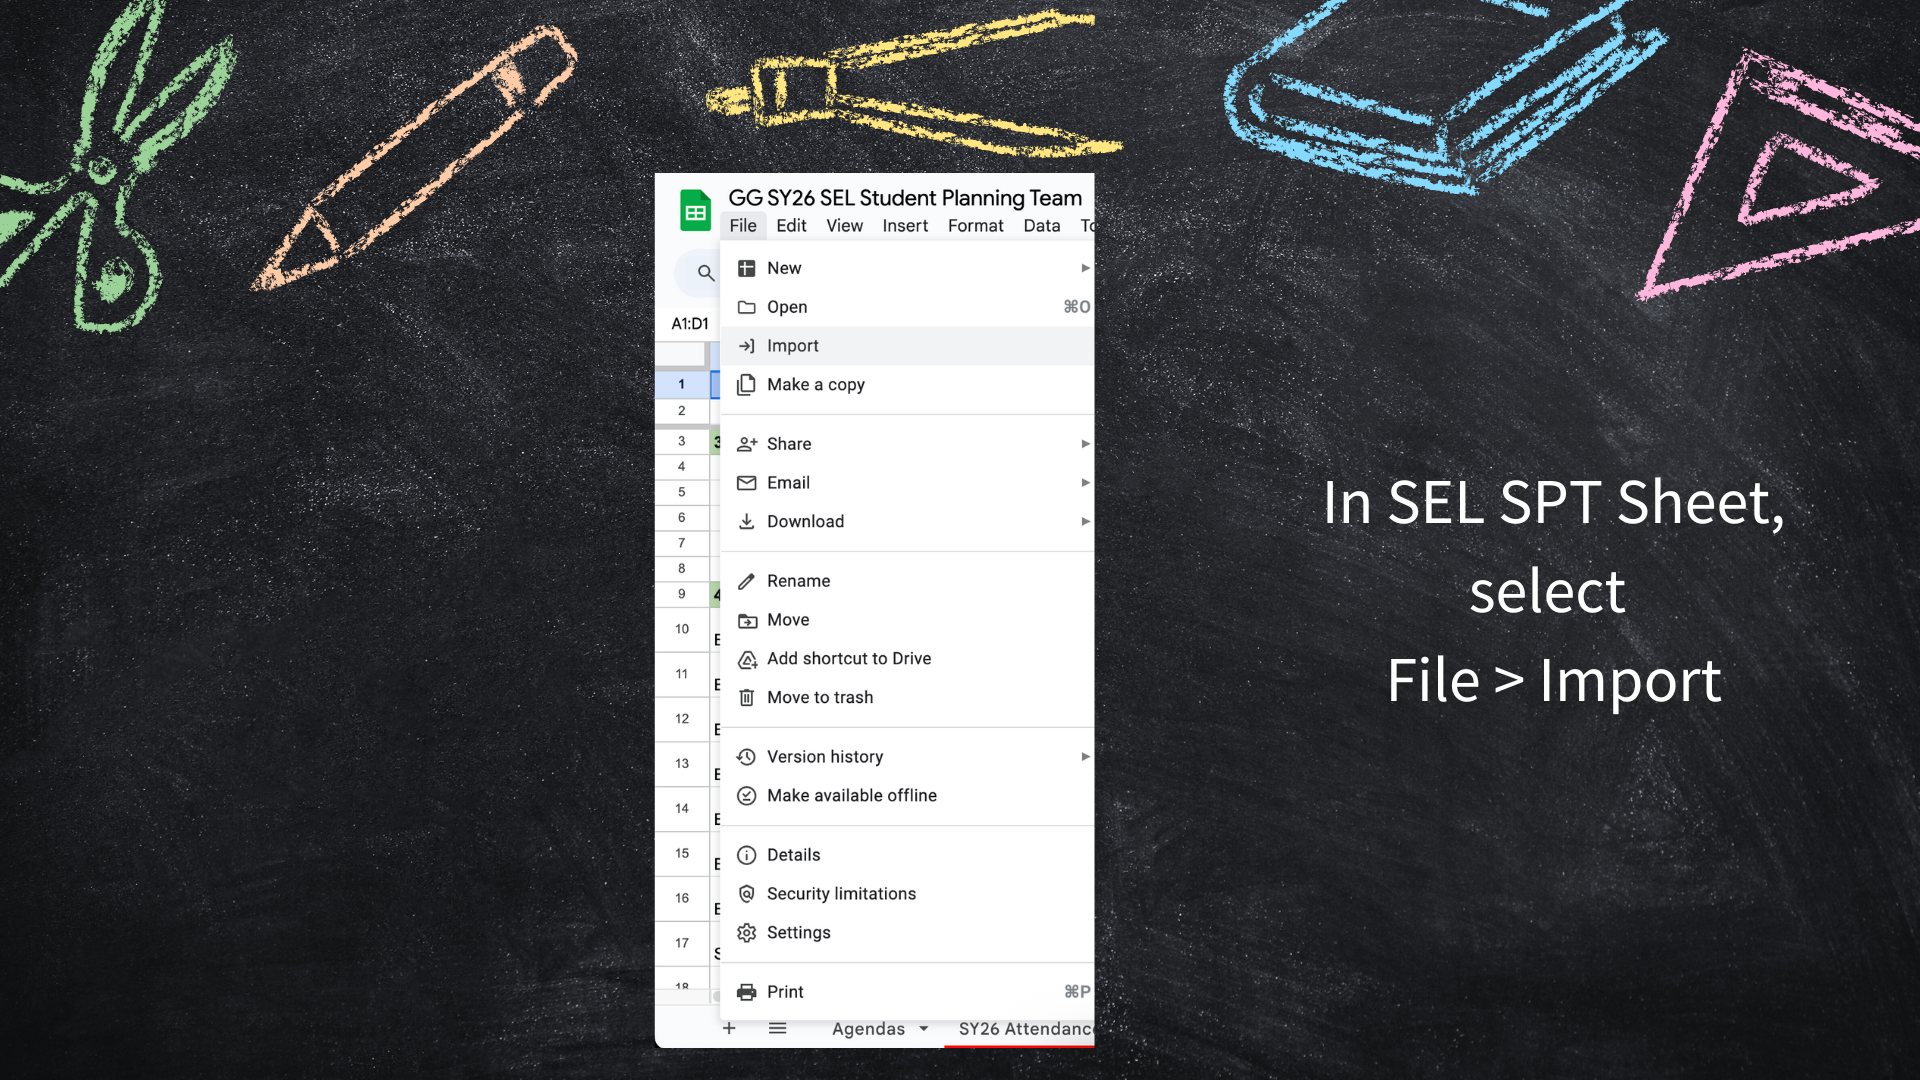Select row 3 header

[x=682, y=441]
